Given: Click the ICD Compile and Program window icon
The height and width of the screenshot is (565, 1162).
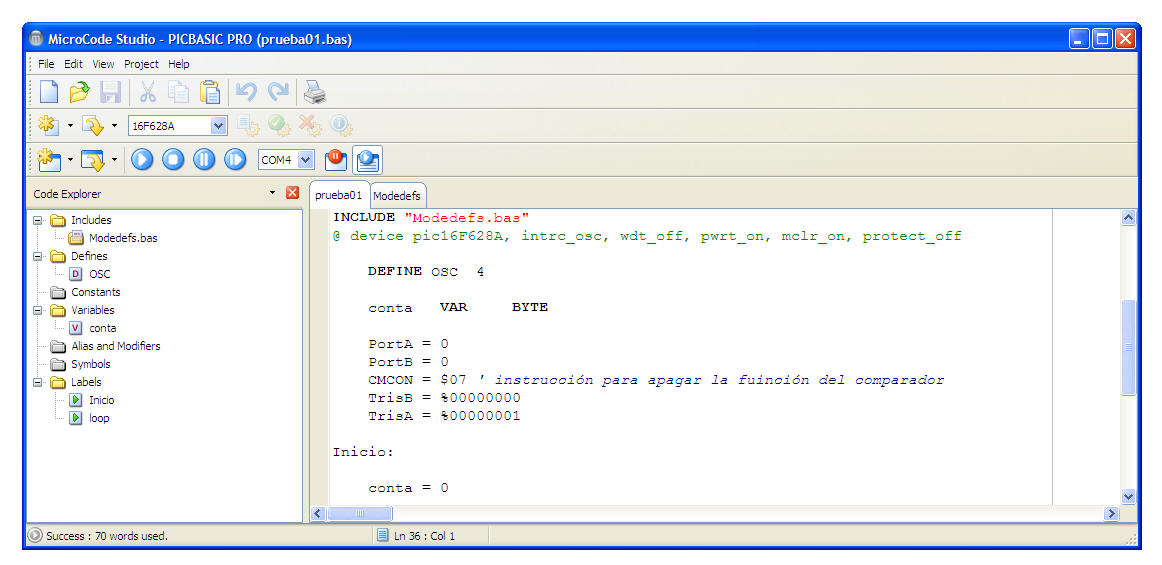Looking at the screenshot, I should pos(93,159).
